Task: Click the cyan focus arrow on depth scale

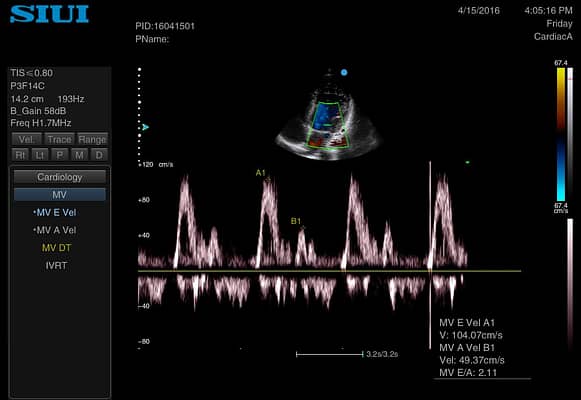Action: point(145,127)
